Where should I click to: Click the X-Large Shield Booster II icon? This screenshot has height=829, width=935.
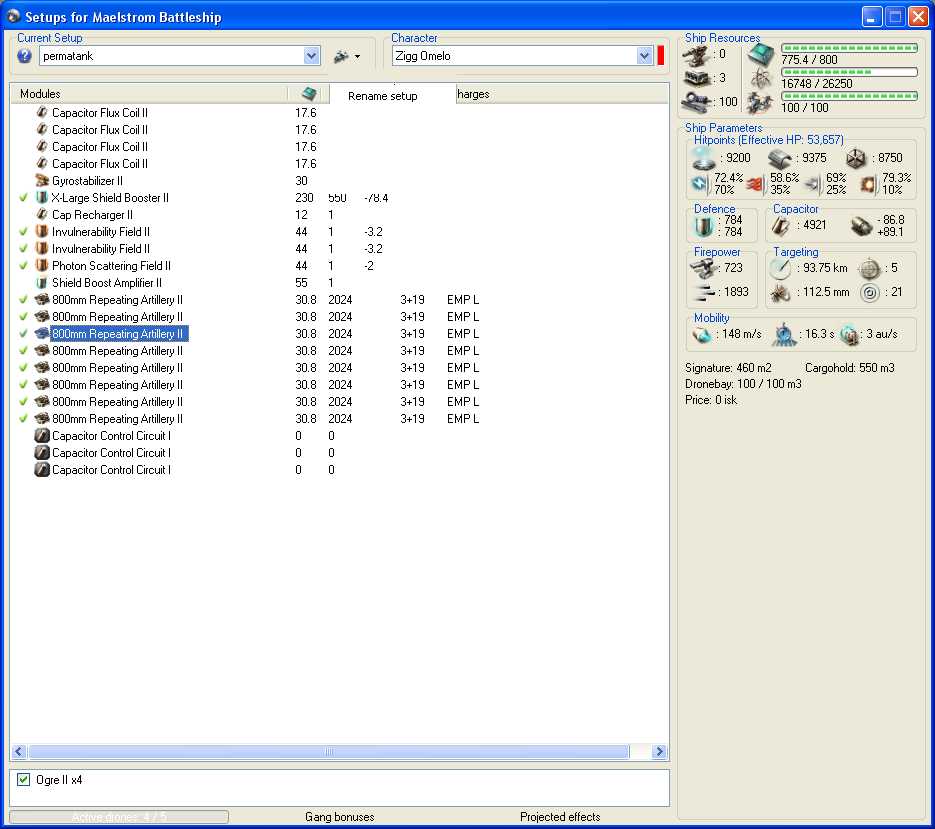coord(42,198)
